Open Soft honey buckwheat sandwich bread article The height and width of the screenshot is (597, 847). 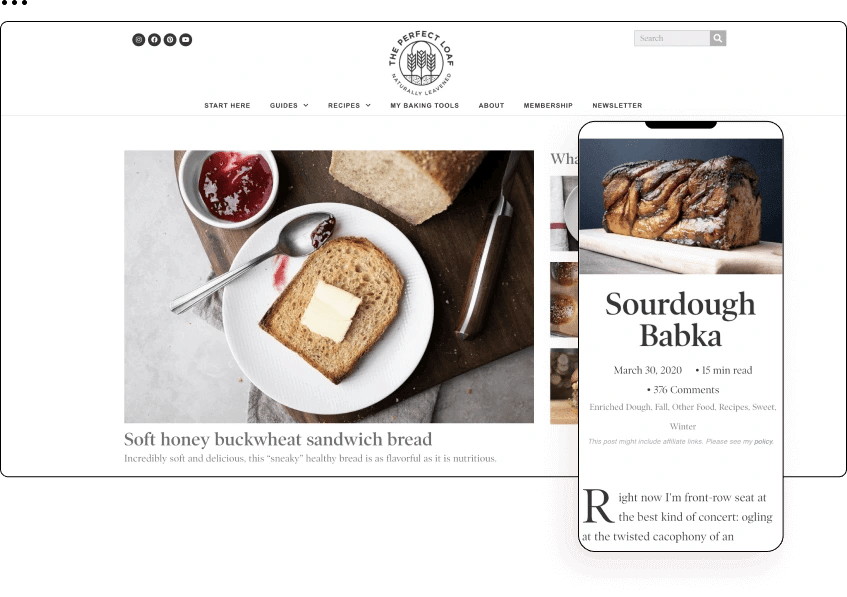(x=278, y=439)
